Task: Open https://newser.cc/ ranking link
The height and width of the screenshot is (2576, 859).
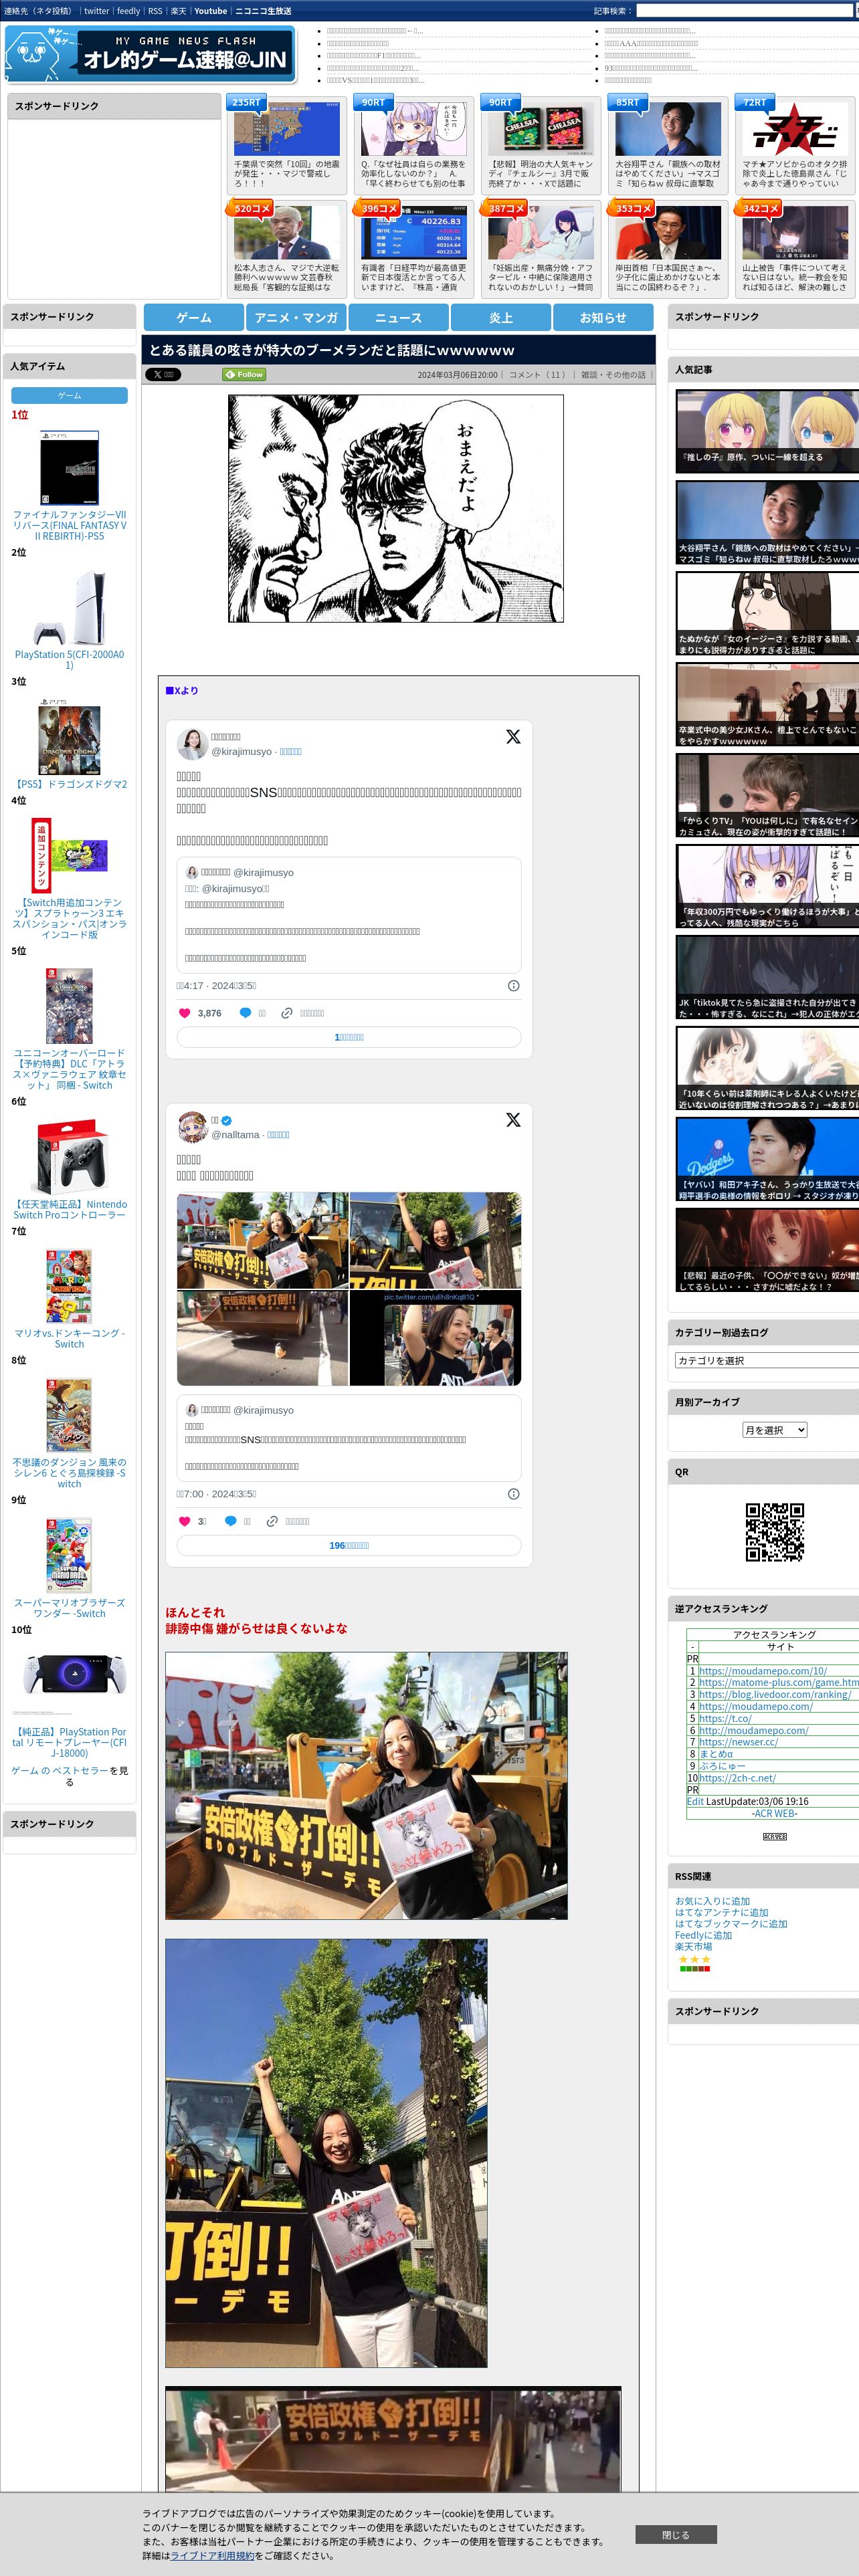Action: pos(738,1741)
